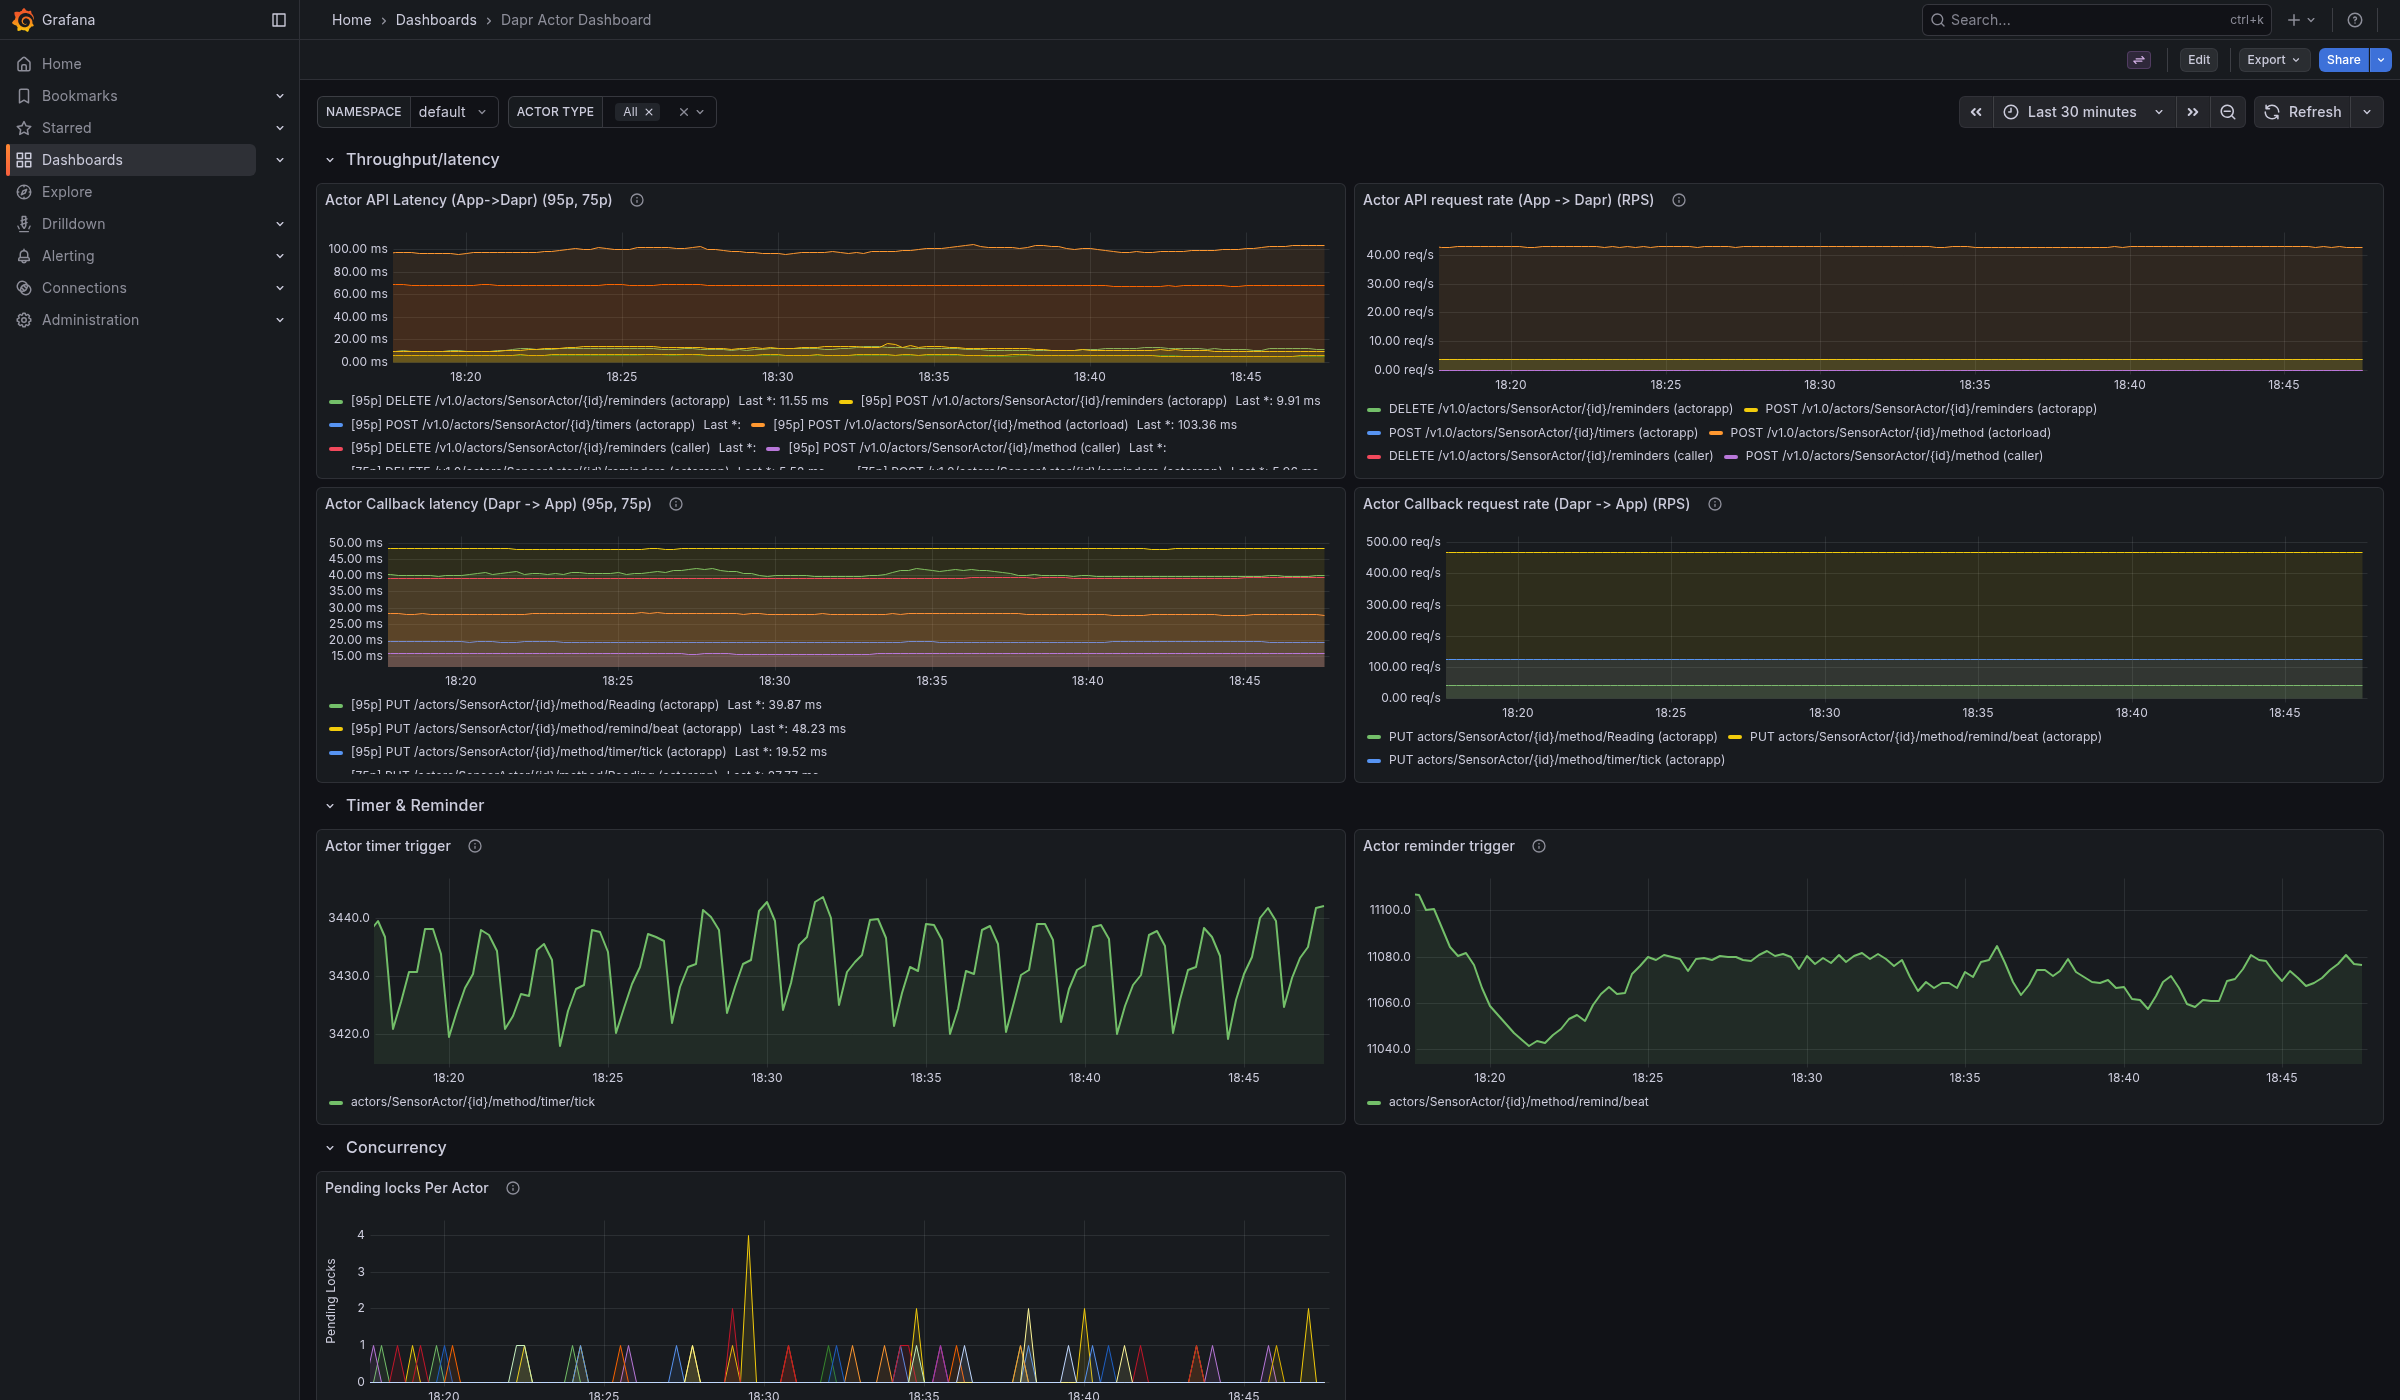
Task: Go to Dashboards breadcrumb link
Action: (x=436, y=20)
